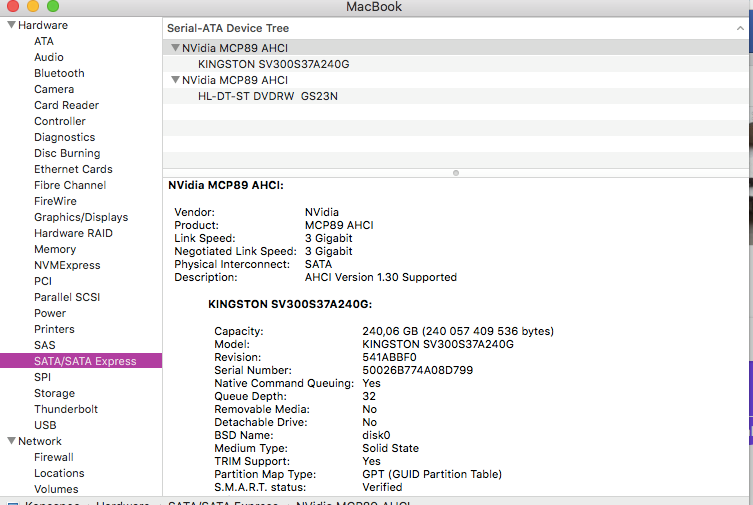Open Disc Burning category

pos(67,153)
